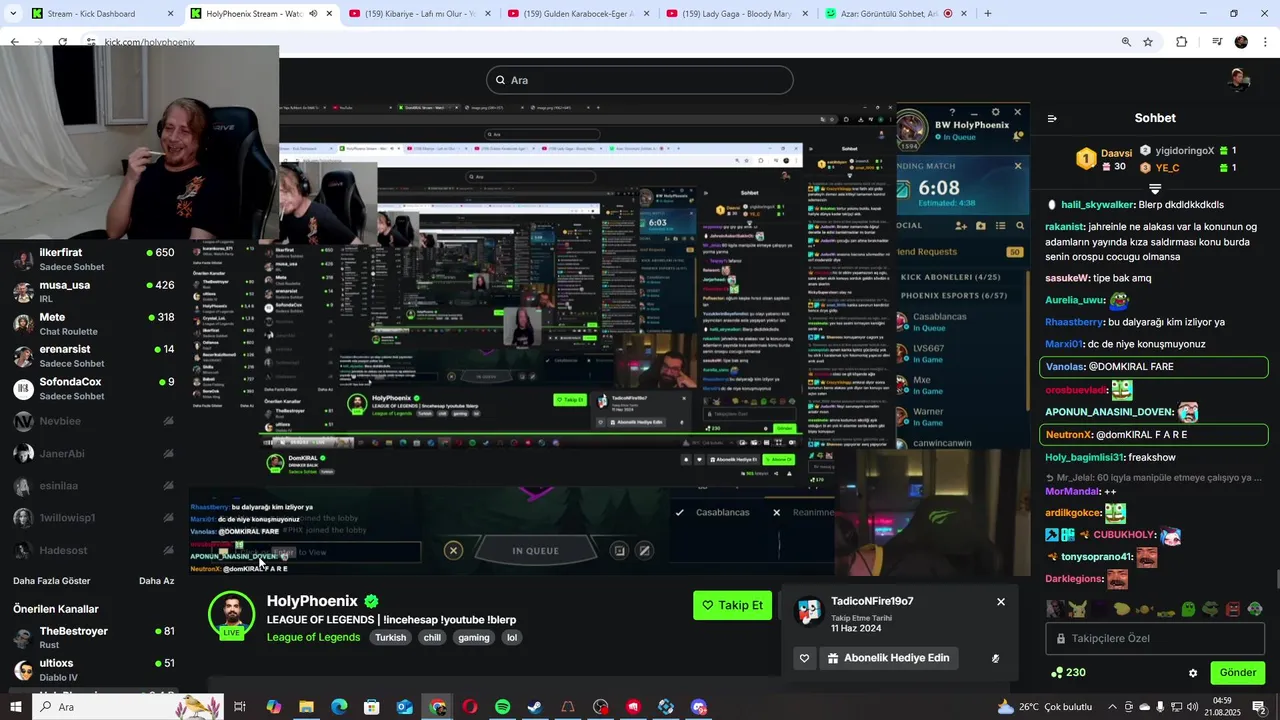Expand list with Daha Fazla Göster
Image resolution: width=1280 pixels, height=720 pixels.
(52, 581)
